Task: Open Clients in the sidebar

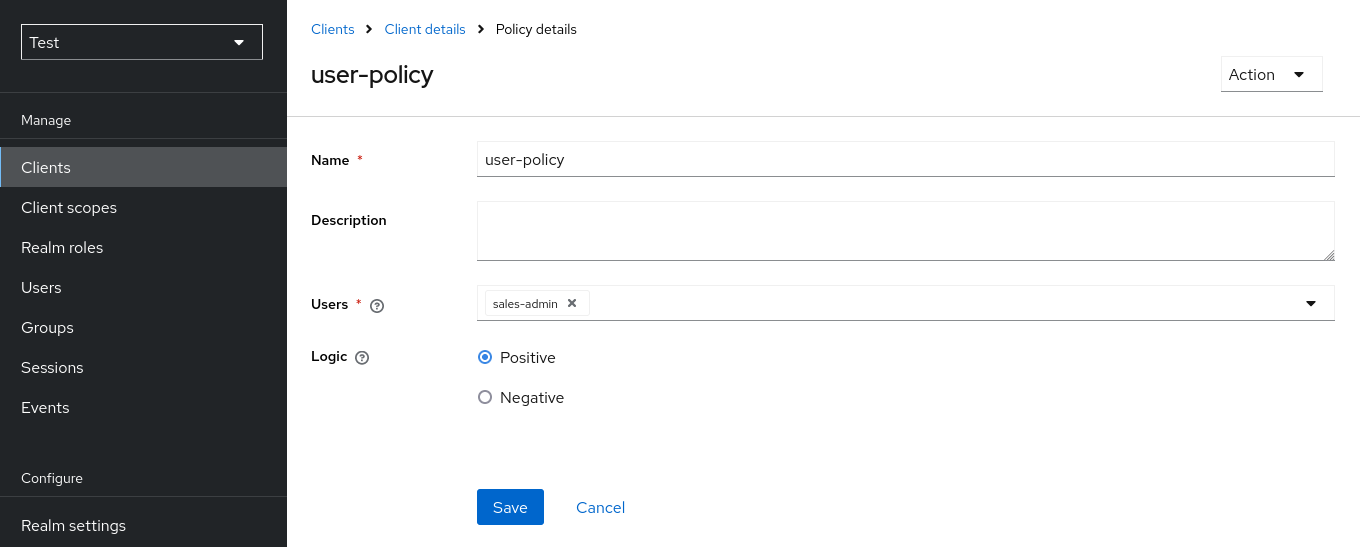Action: tap(46, 167)
